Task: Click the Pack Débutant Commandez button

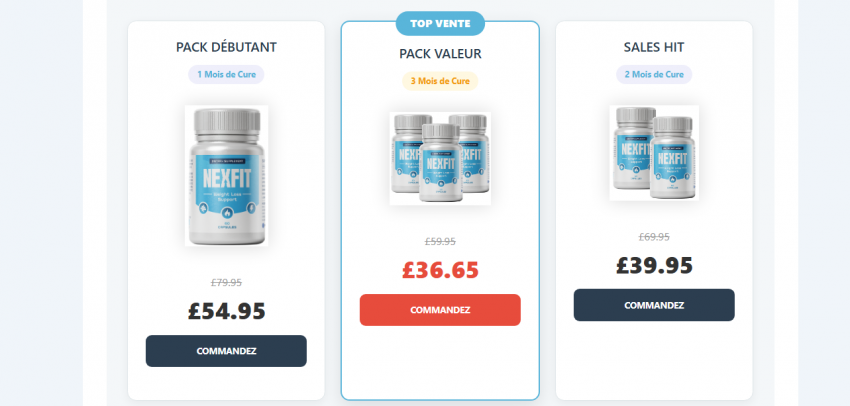Action: click(x=226, y=351)
